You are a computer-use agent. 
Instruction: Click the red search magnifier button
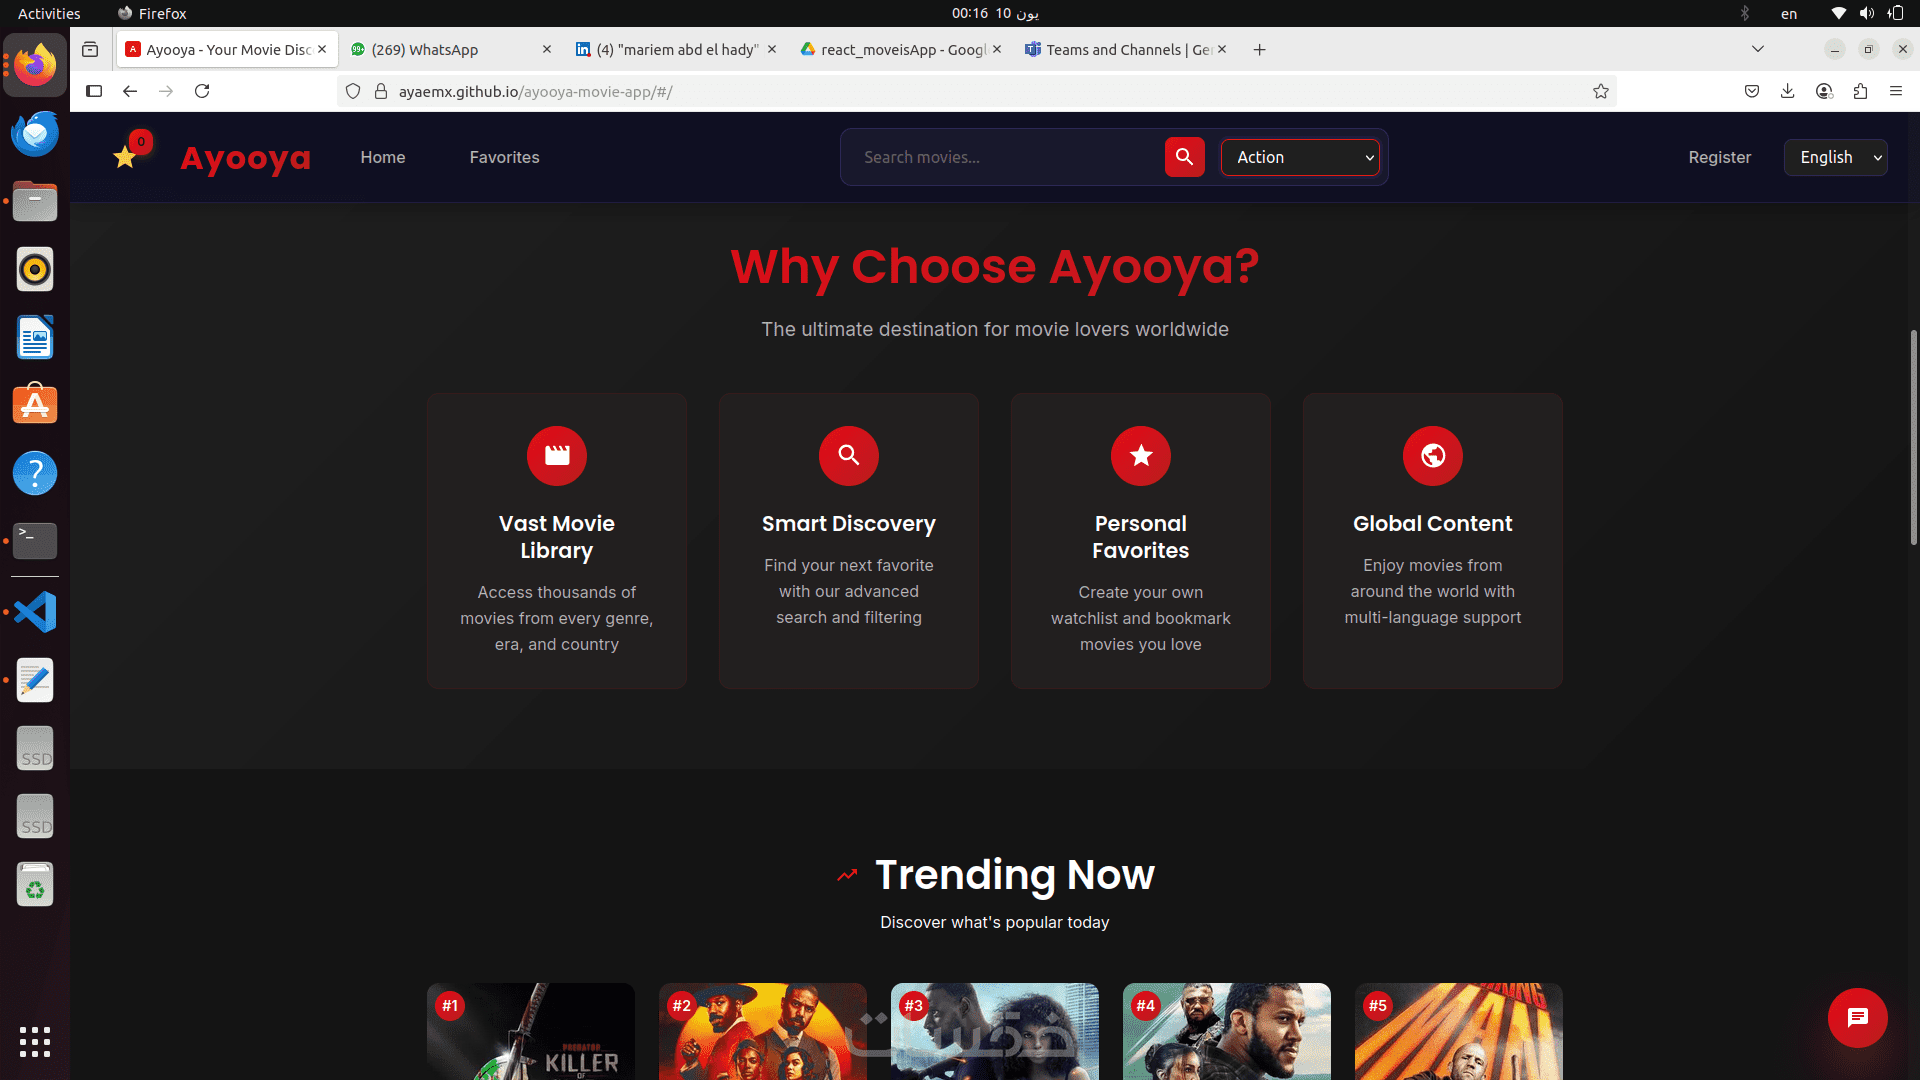coord(1184,157)
